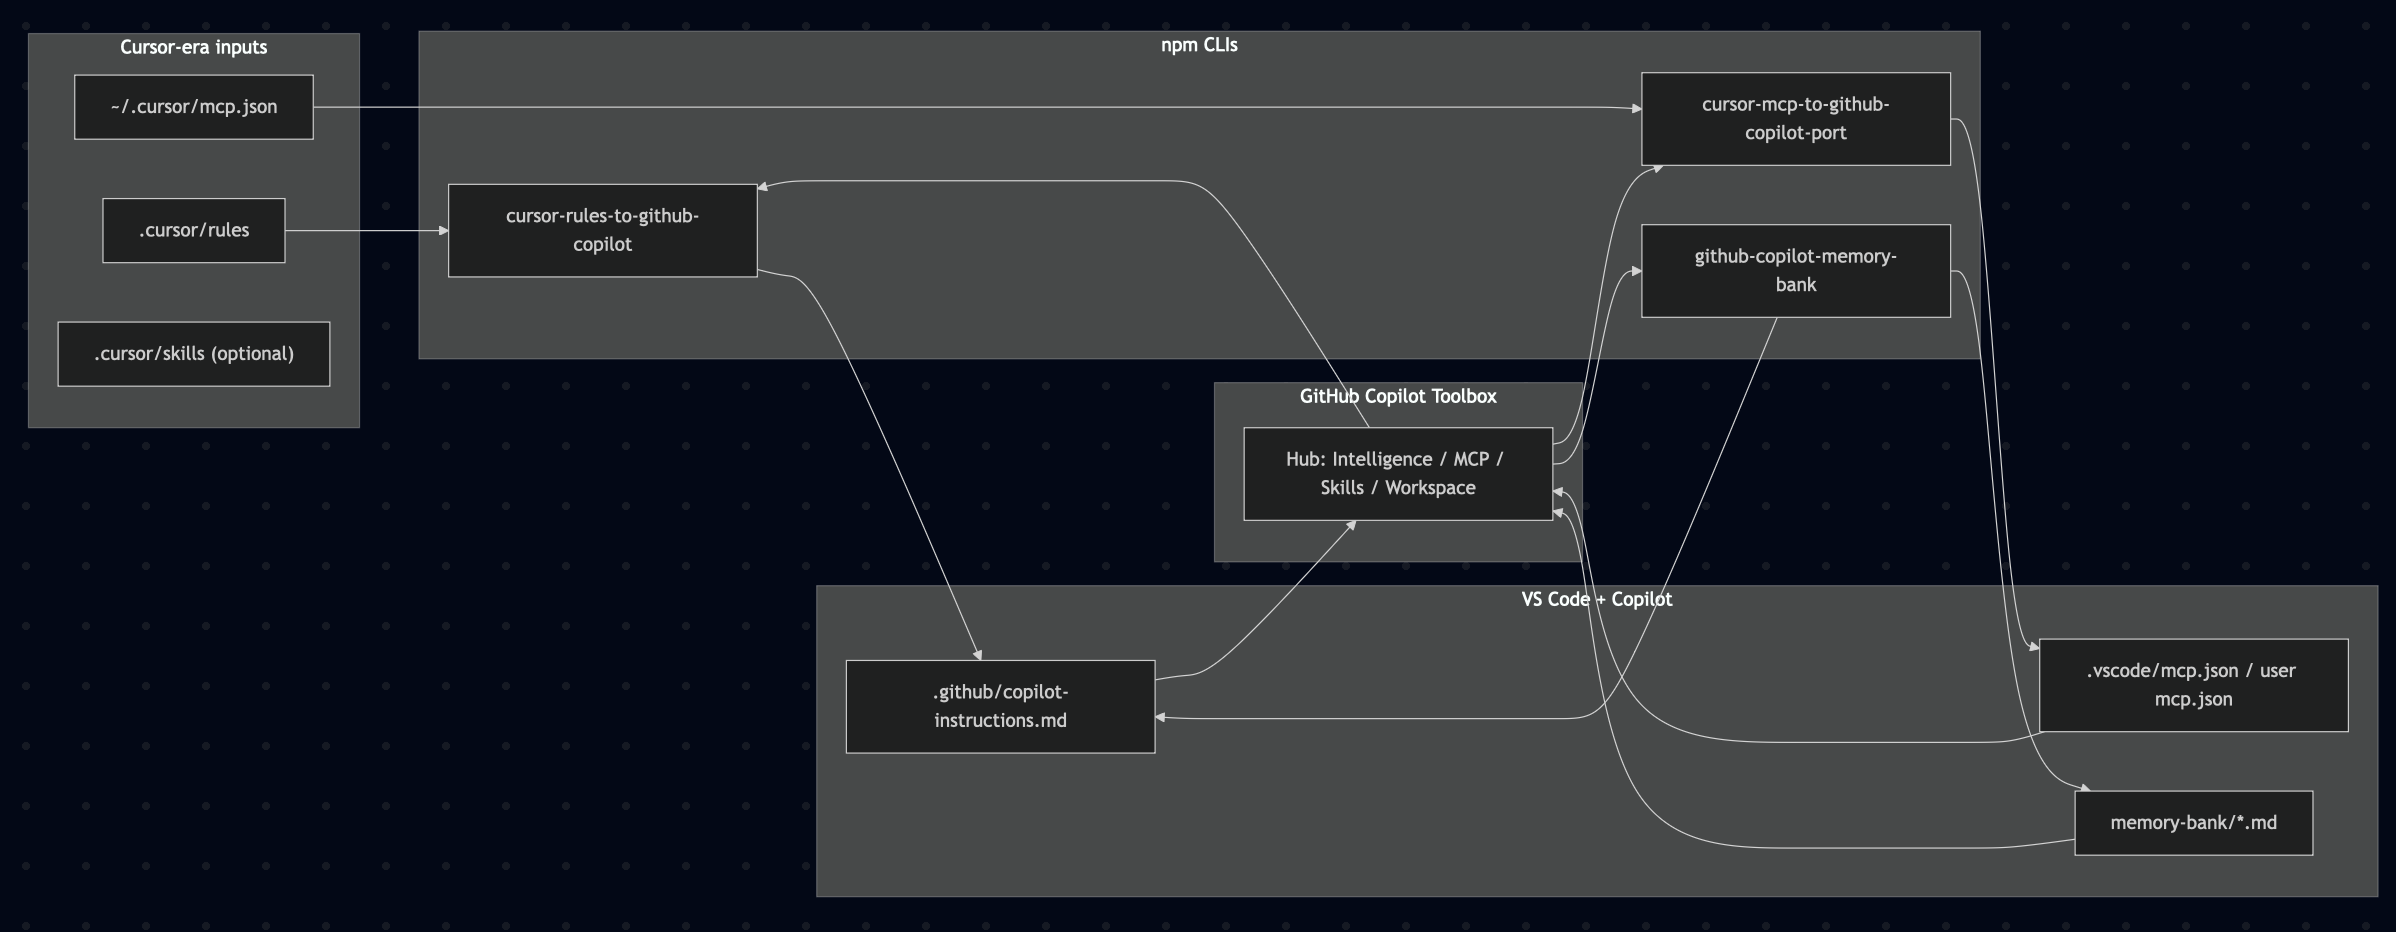Click the GitHub Copilot Toolbox group label
This screenshot has height=932, width=2396.
(x=1396, y=396)
